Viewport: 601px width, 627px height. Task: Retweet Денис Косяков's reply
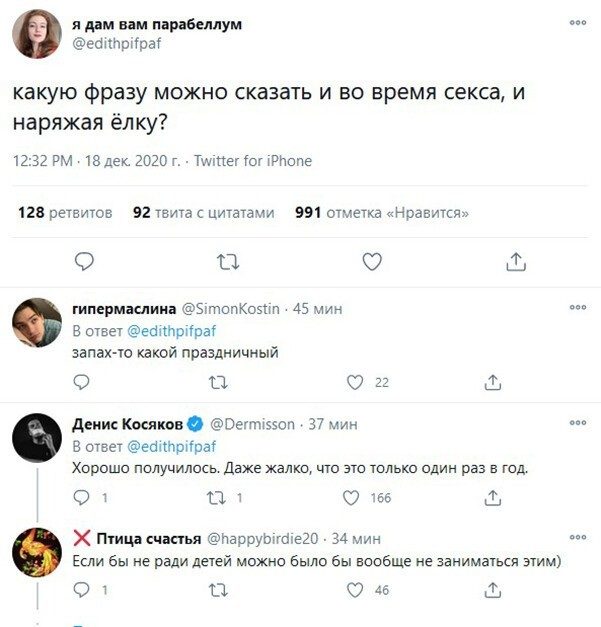click(x=217, y=498)
